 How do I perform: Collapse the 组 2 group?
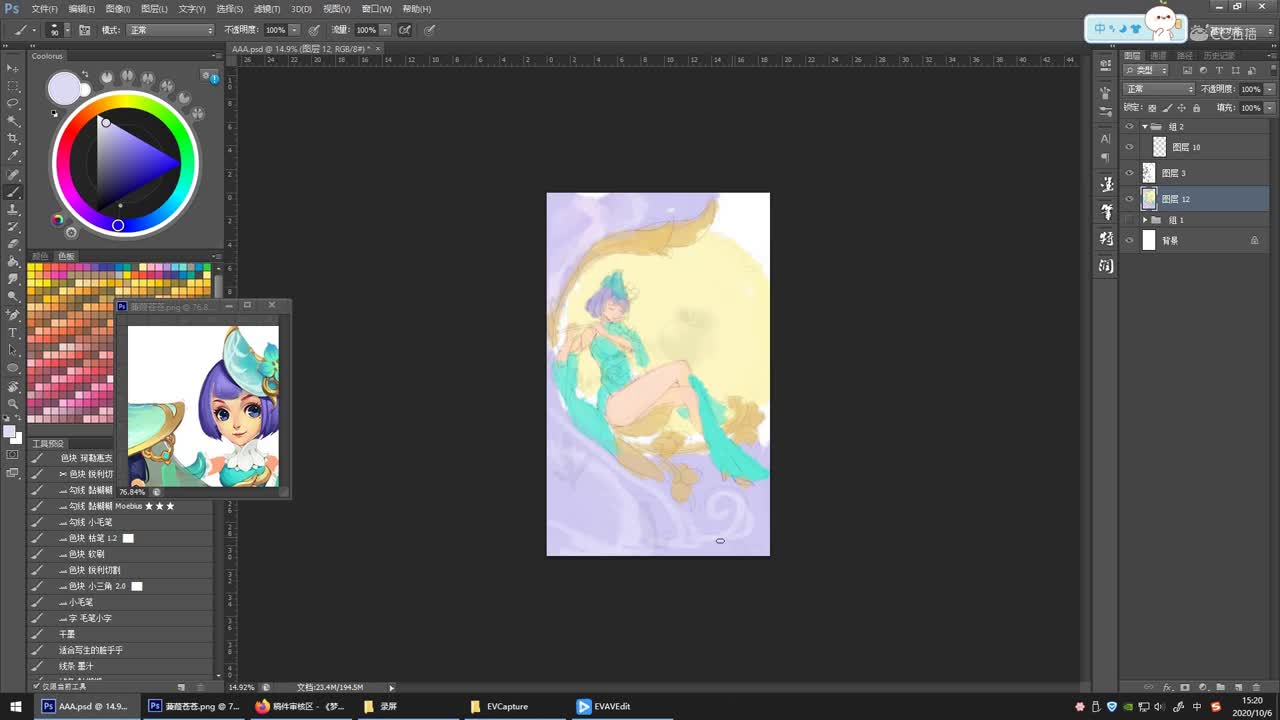[1144, 127]
